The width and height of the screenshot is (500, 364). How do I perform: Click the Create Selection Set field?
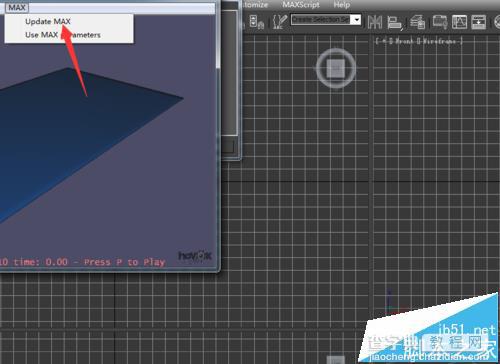[321, 20]
